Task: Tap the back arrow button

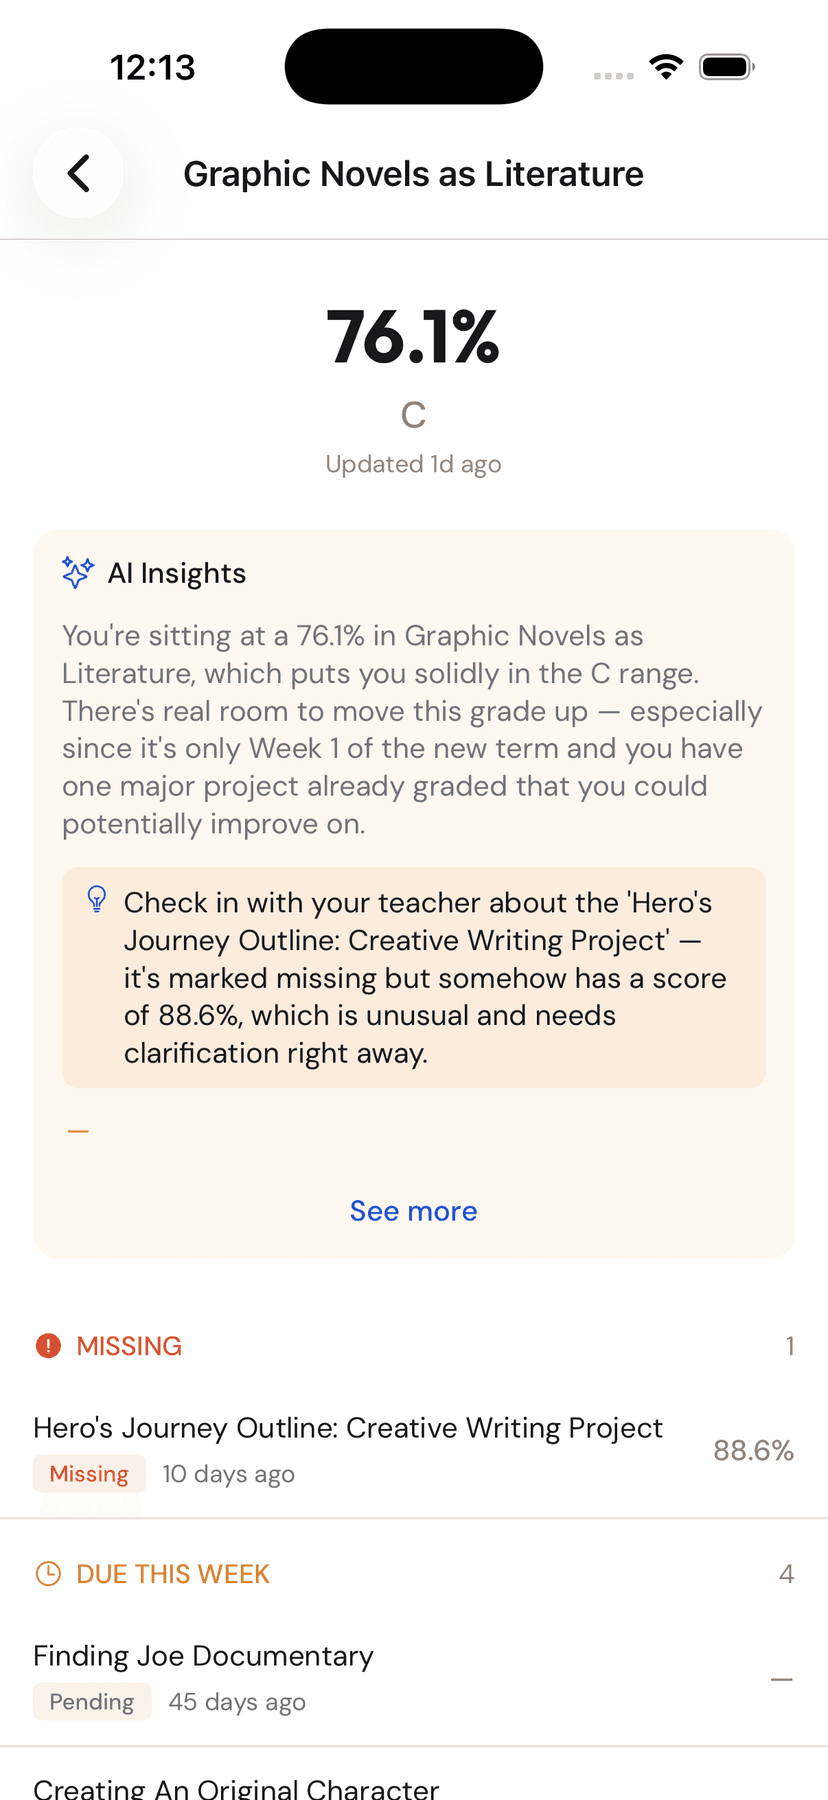Action: click(x=78, y=173)
